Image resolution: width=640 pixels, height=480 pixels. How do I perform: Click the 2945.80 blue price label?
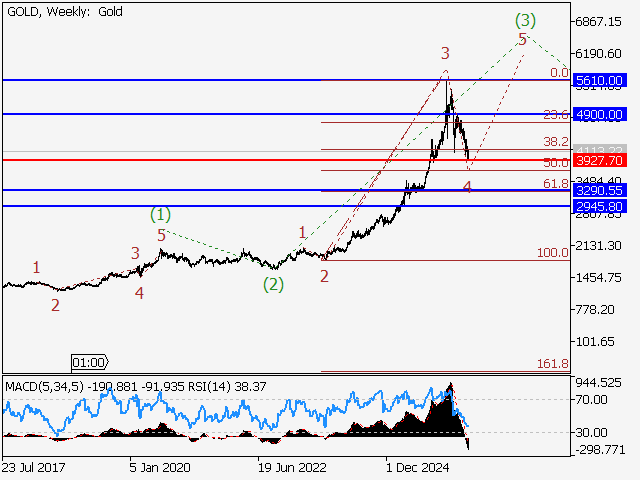(x=599, y=206)
